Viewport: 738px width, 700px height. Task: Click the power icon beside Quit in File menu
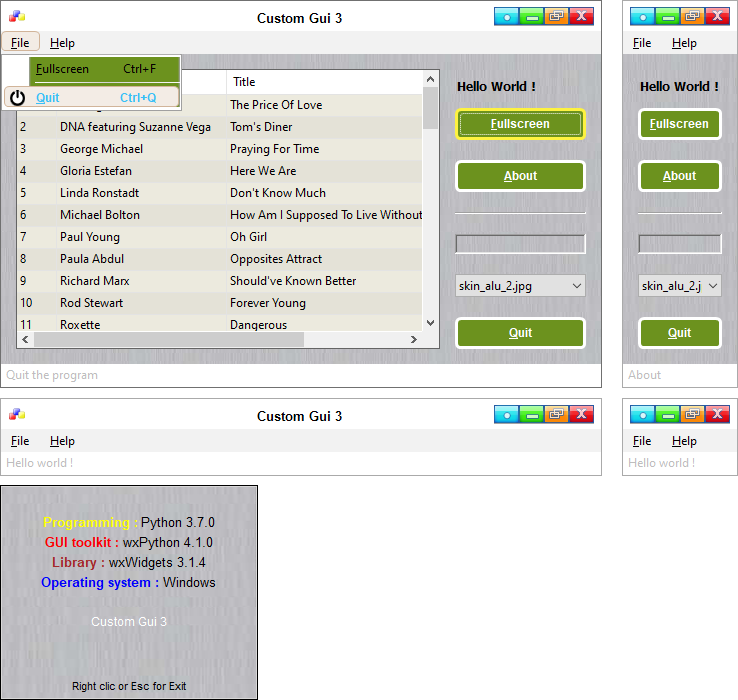point(17,98)
